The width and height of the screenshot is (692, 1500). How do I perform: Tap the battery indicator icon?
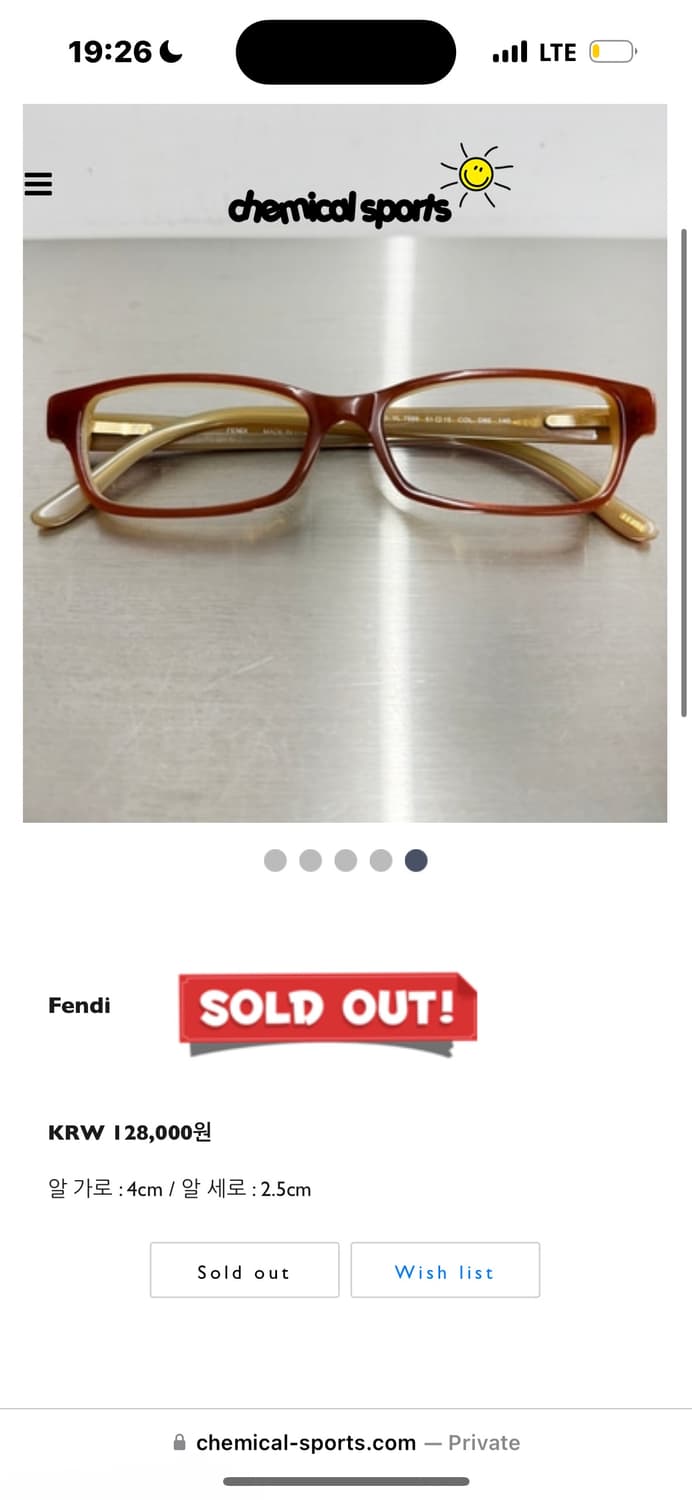[x=613, y=52]
